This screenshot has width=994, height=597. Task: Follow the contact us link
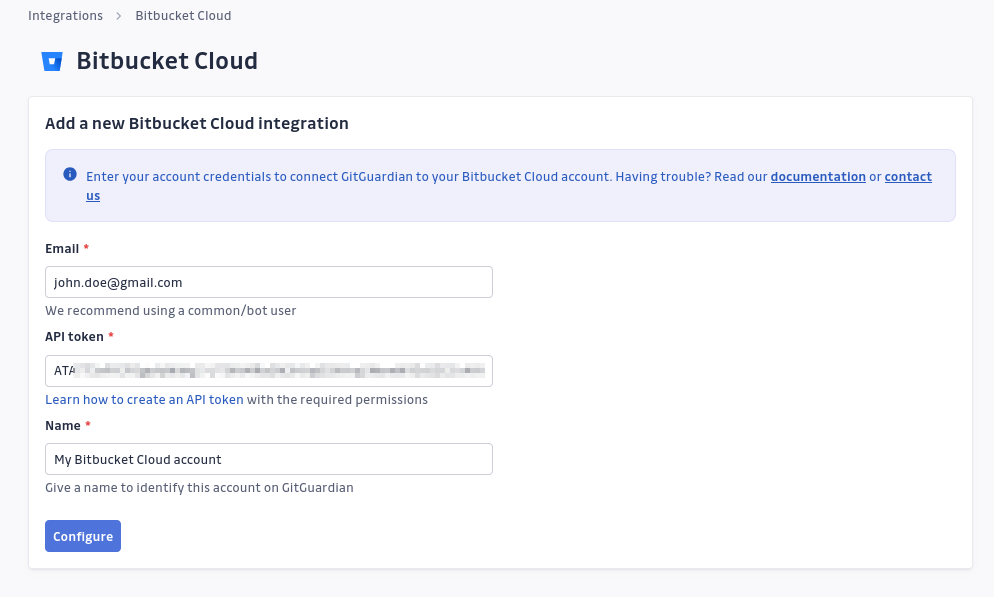[908, 177]
